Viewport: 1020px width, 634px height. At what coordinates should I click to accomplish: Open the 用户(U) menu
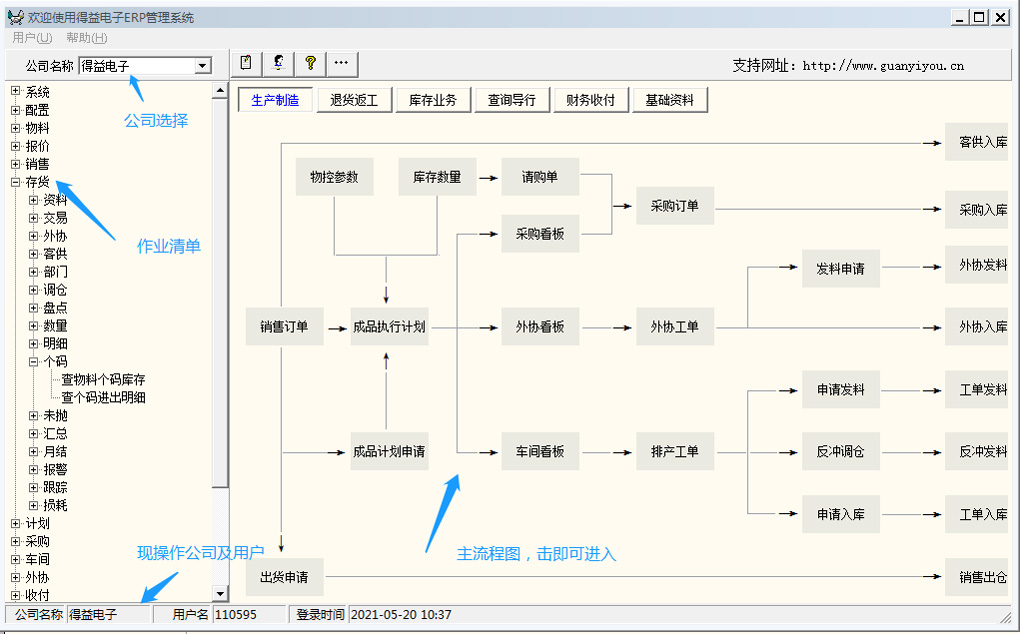click(32, 38)
